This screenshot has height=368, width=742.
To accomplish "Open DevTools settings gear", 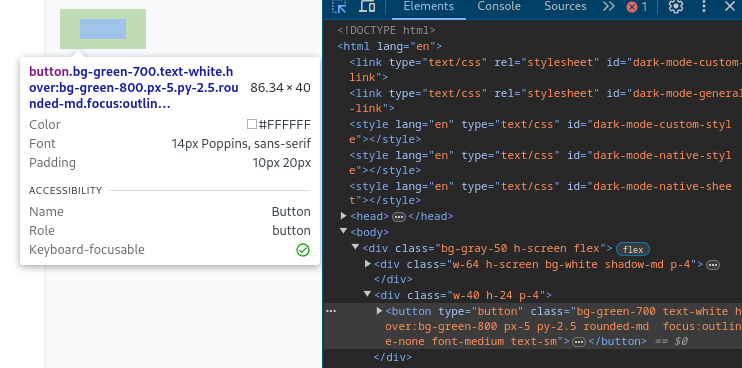I will pyautogui.click(x=676, y=7).
